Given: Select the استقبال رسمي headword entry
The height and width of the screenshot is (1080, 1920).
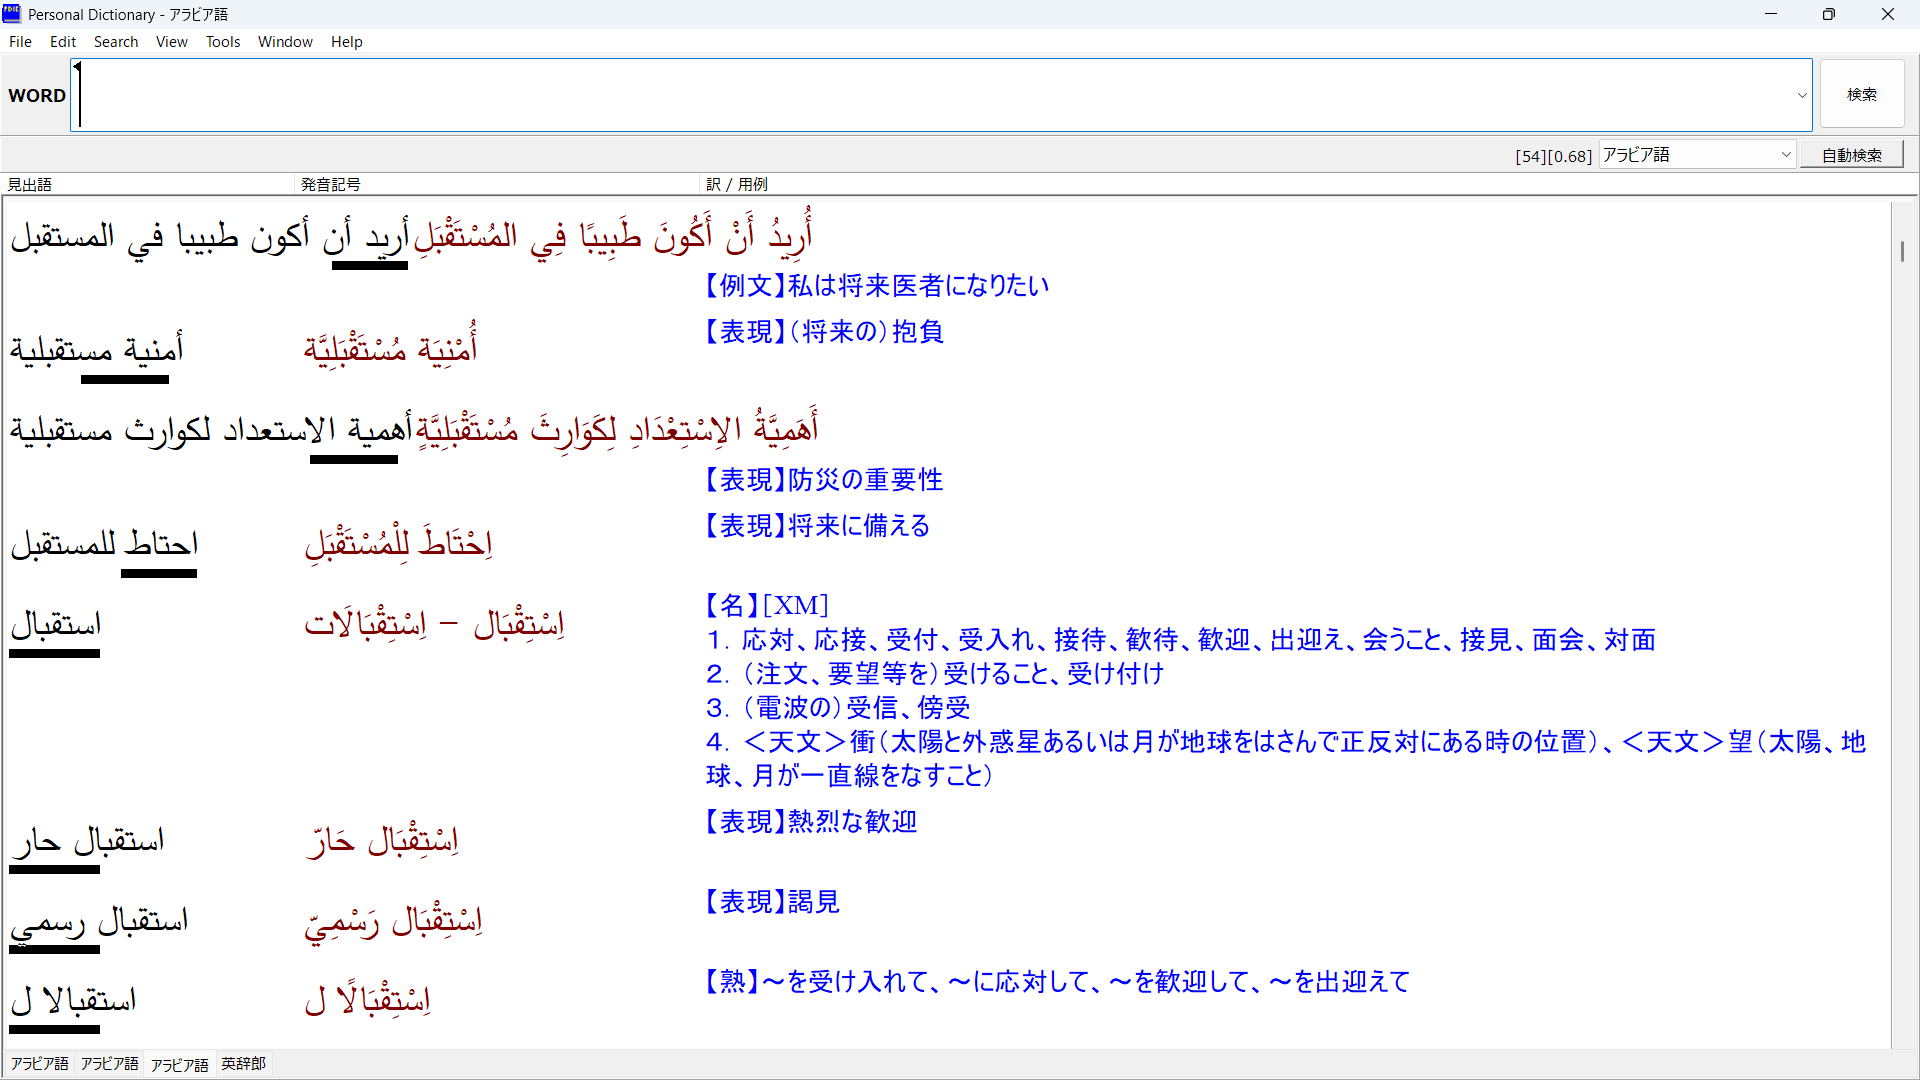Looking at the screenshot, I should pos(99,921).
